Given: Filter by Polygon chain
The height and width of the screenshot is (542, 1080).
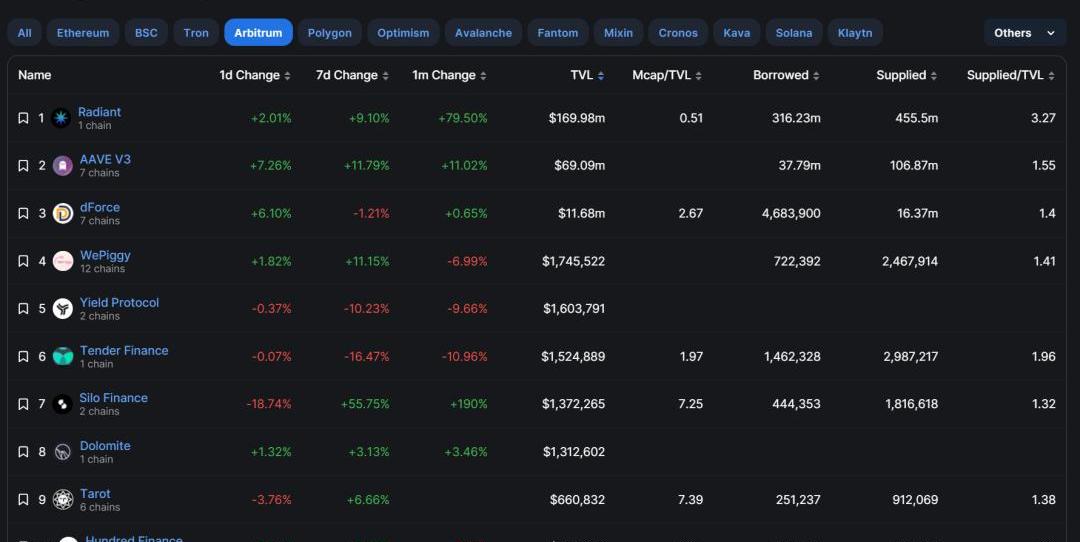Looking at the screenshot, I should (x=329, y=32).
